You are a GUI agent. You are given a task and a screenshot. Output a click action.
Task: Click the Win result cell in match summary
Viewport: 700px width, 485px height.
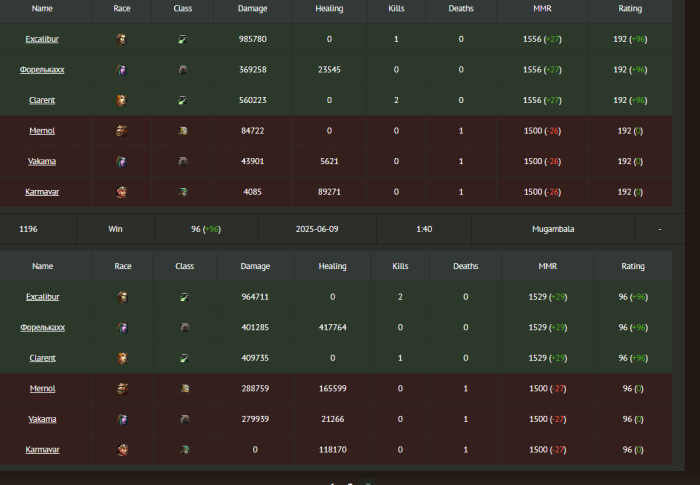116,229
